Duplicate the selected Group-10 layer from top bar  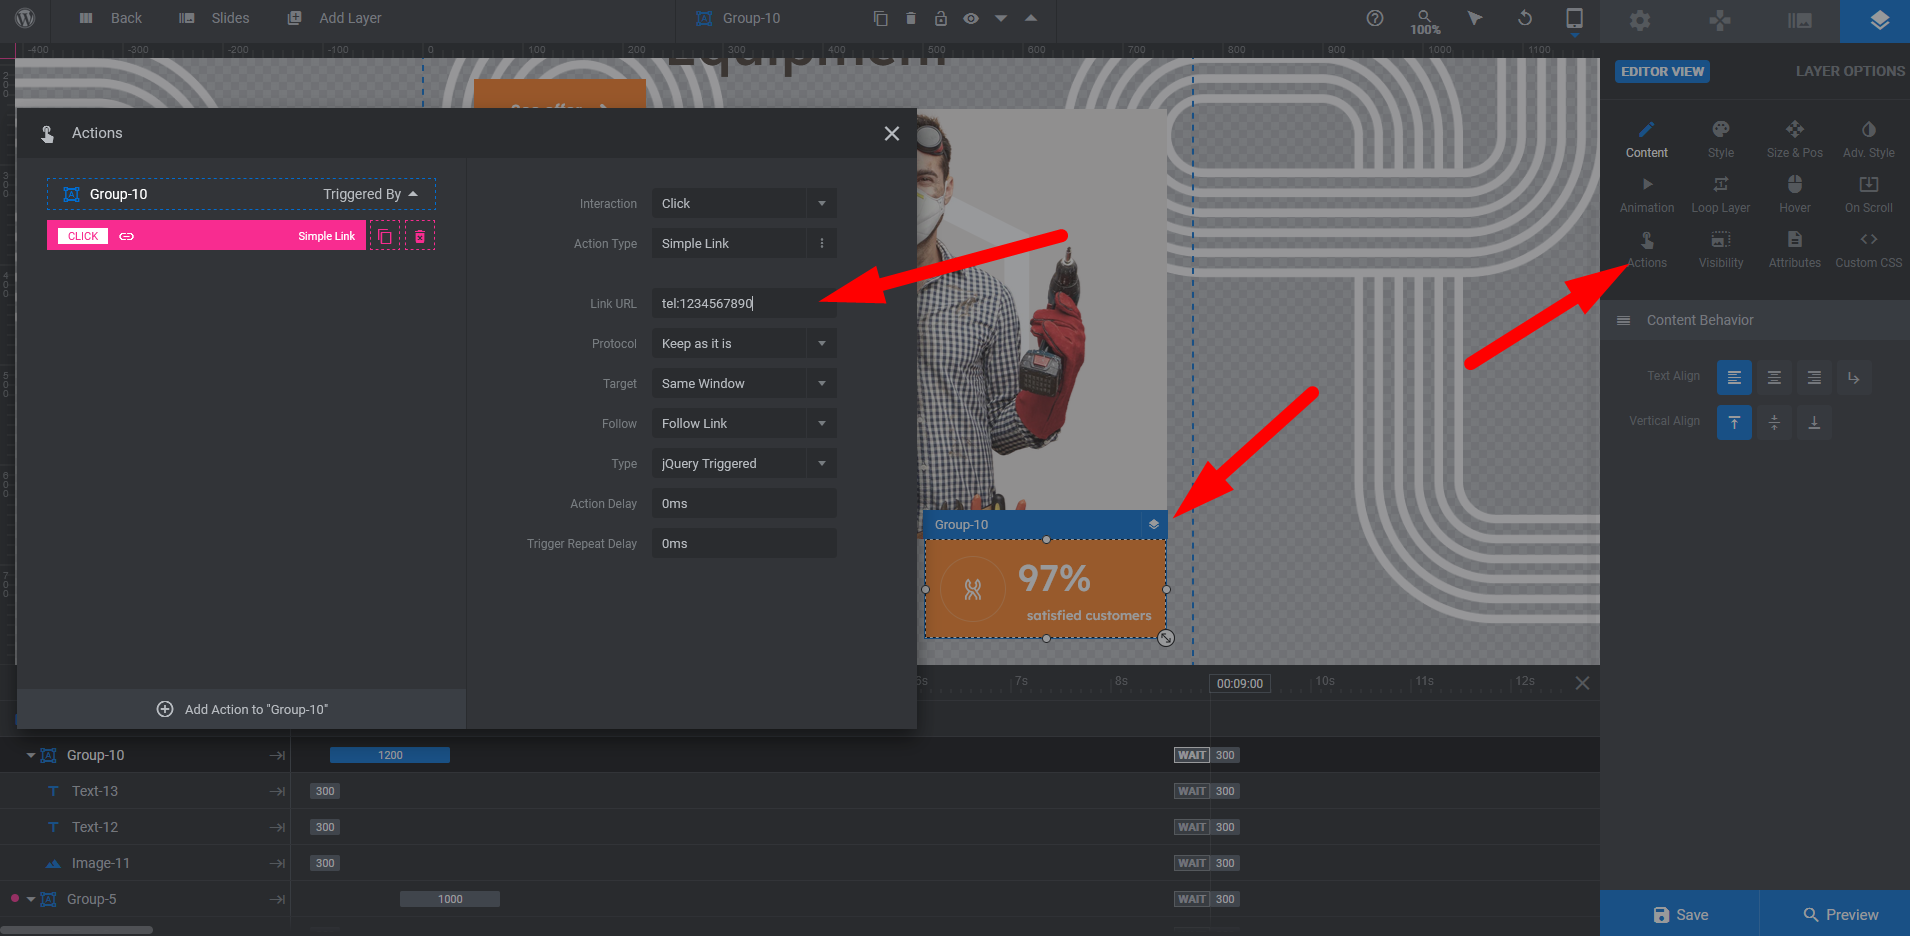880,18
